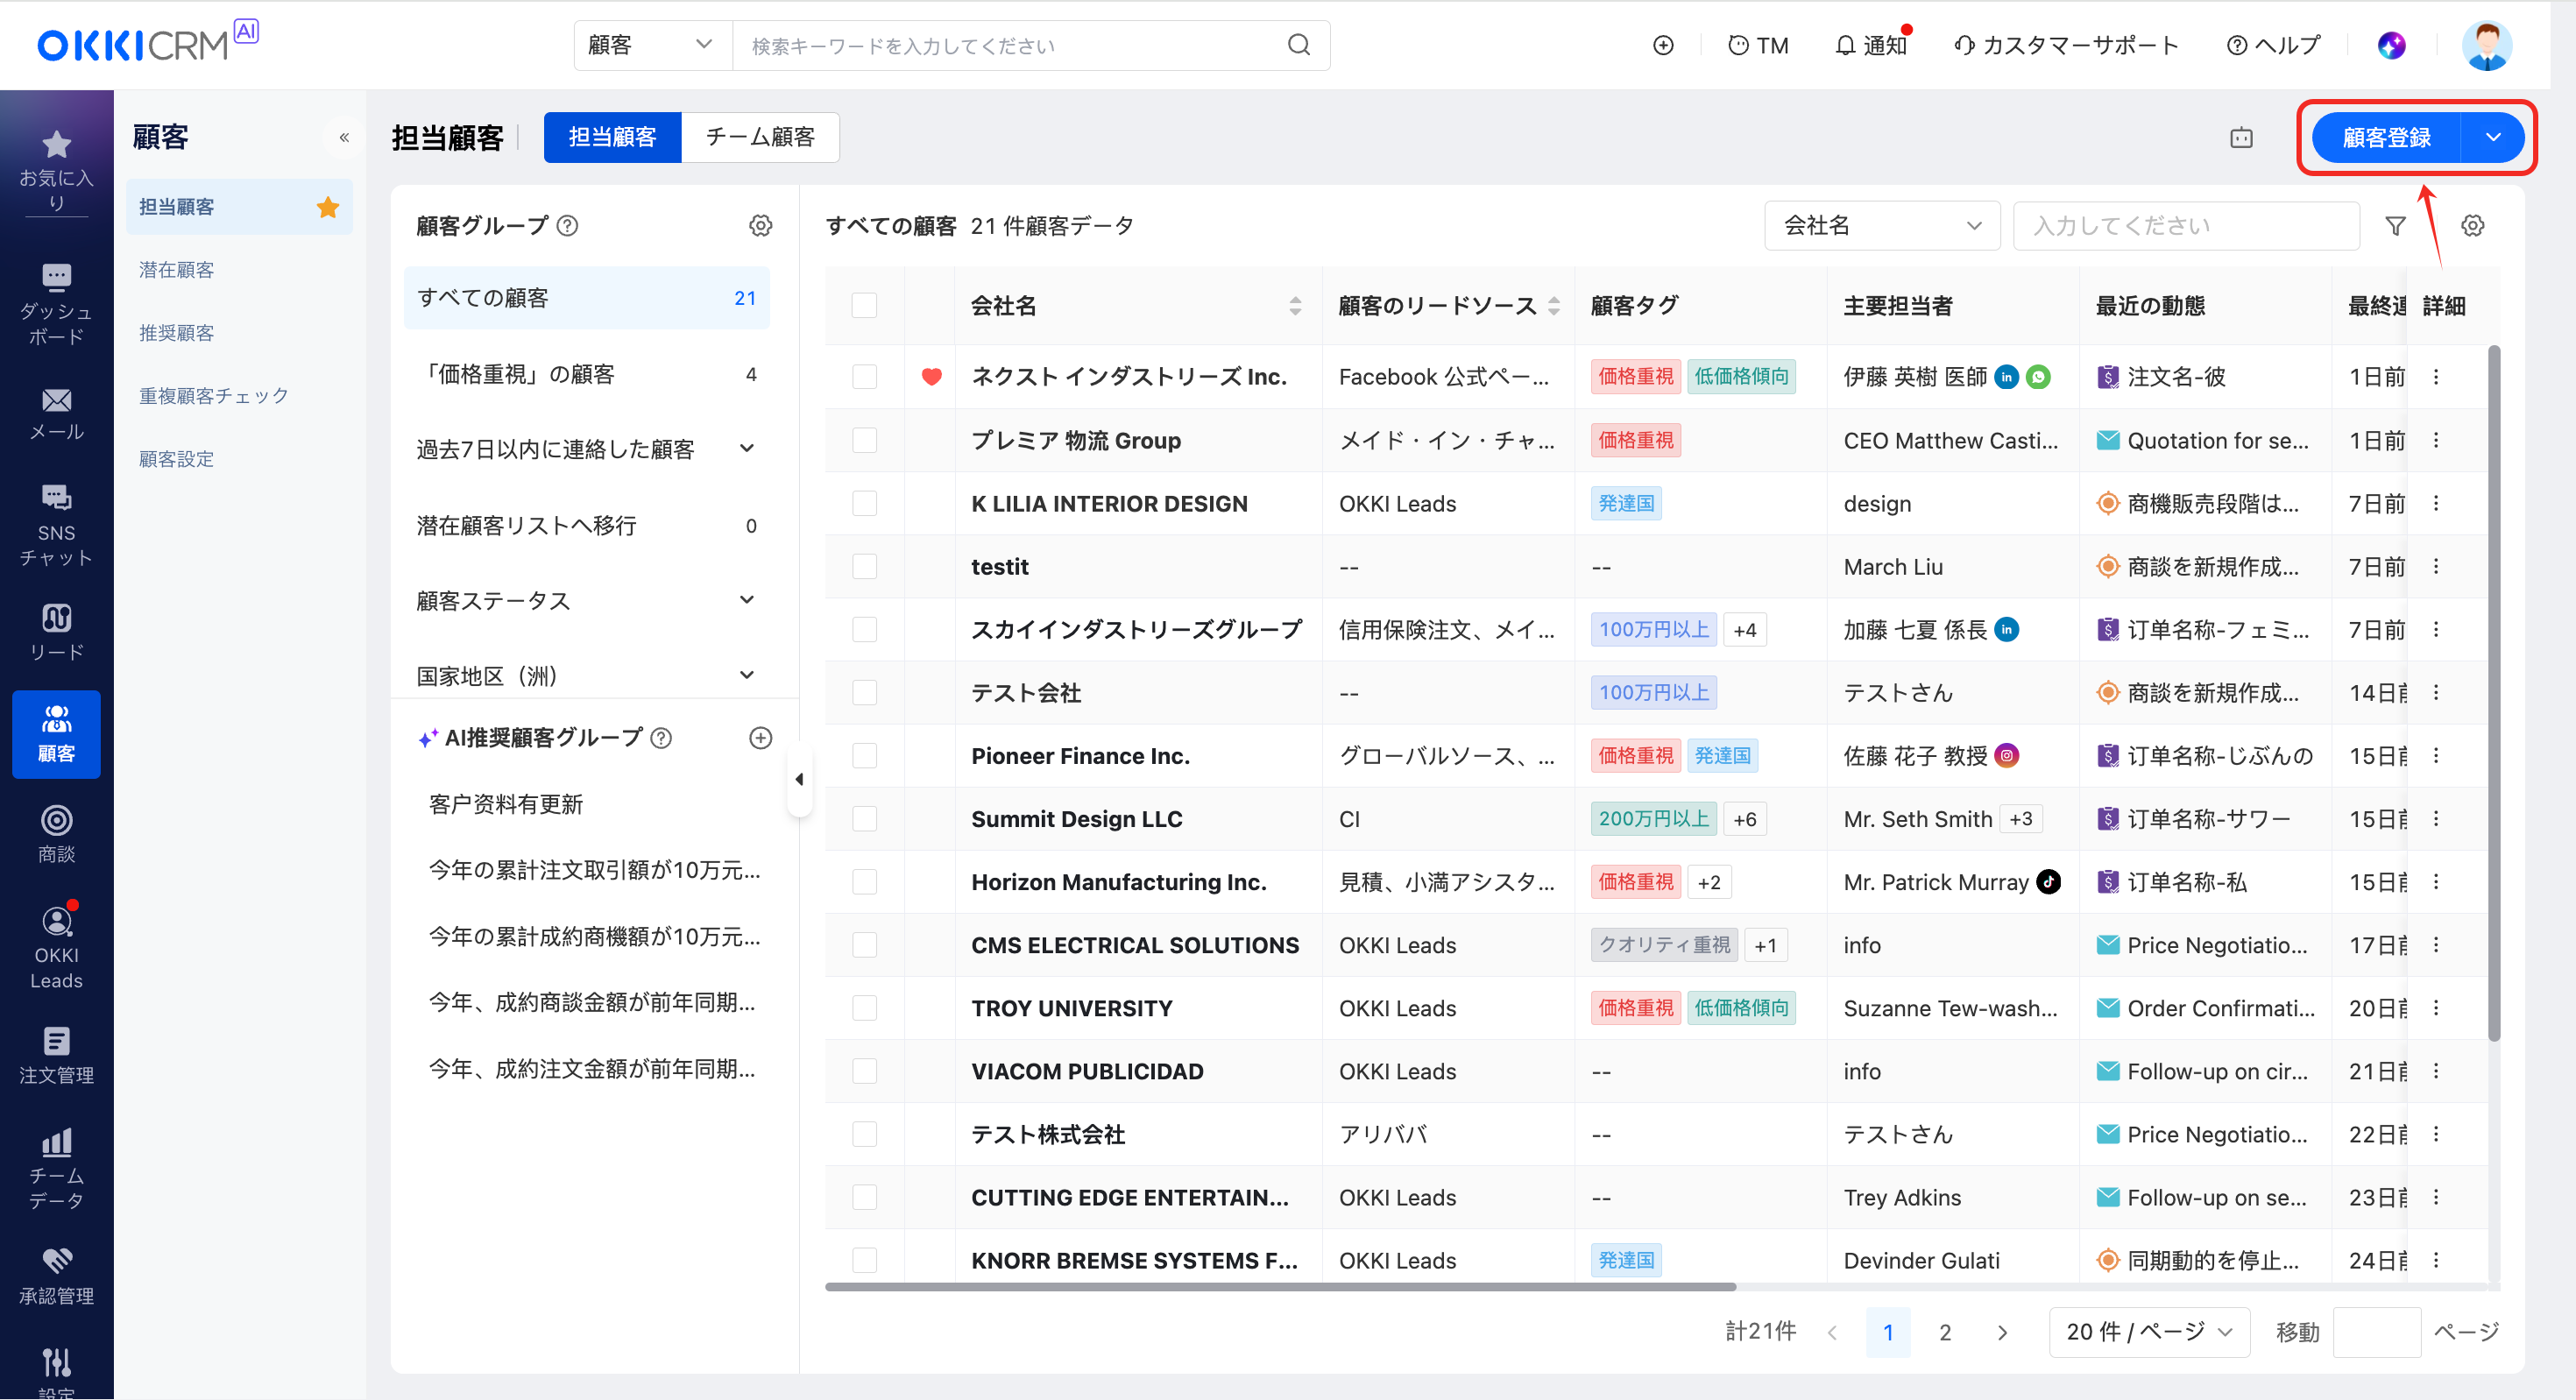Unfavorite 担当顧客 via the star icon
2576x1400 pixels.
tap(328, 207)
